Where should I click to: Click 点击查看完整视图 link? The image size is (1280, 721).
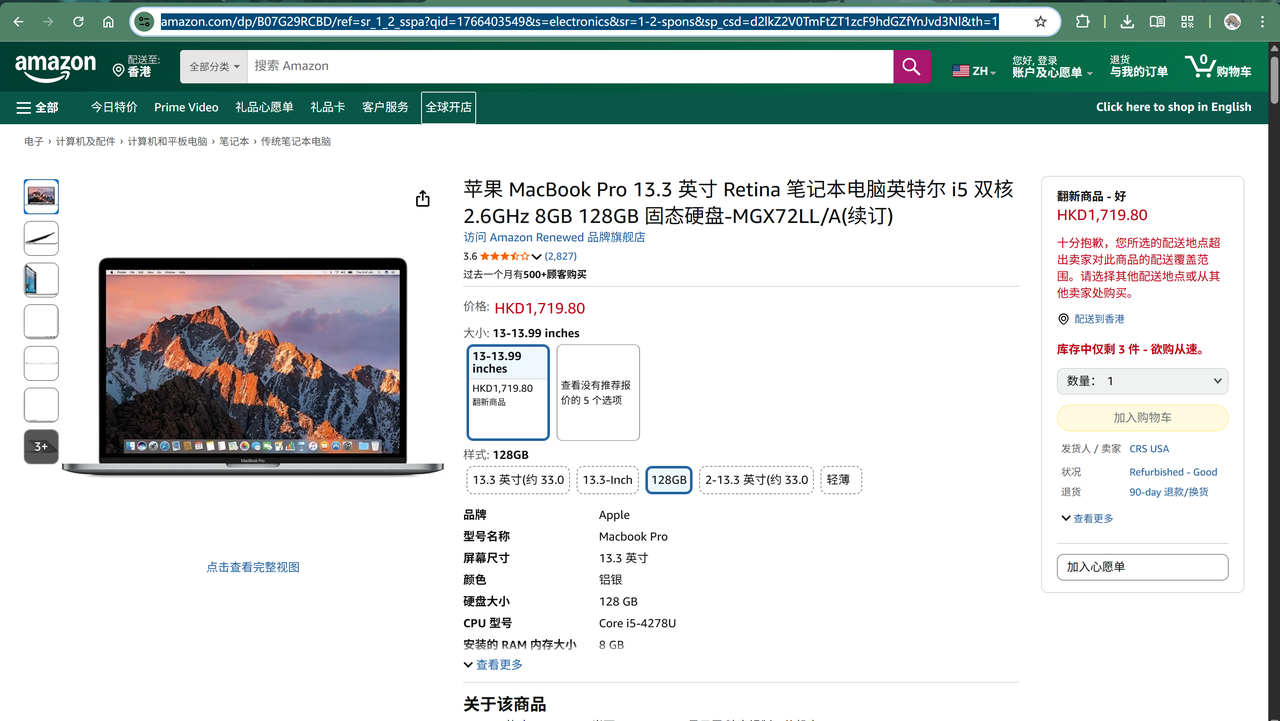tap(253, 567)
